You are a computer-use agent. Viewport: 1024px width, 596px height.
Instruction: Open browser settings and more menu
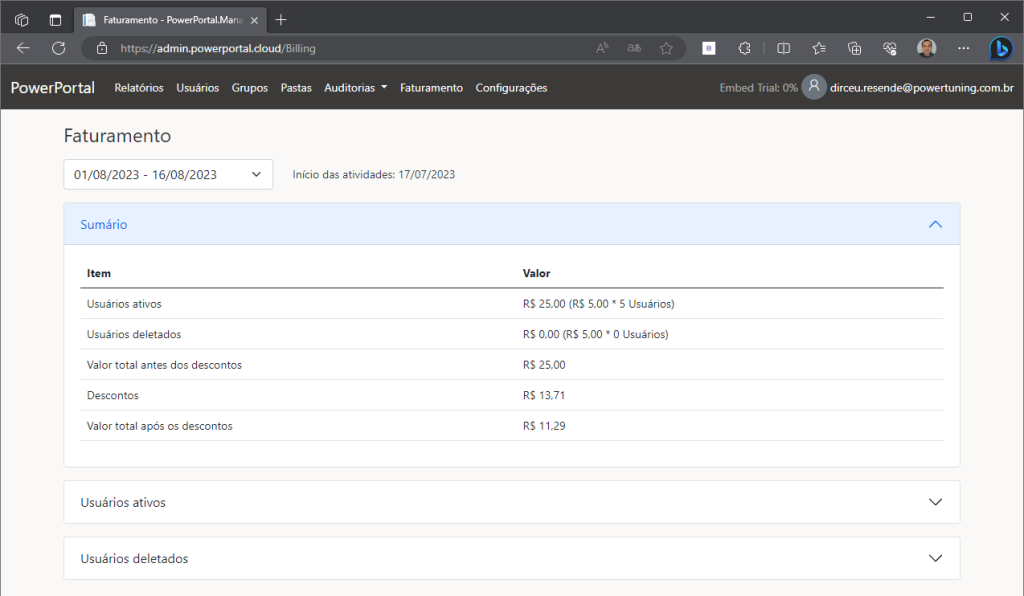[x=963, y=48]
